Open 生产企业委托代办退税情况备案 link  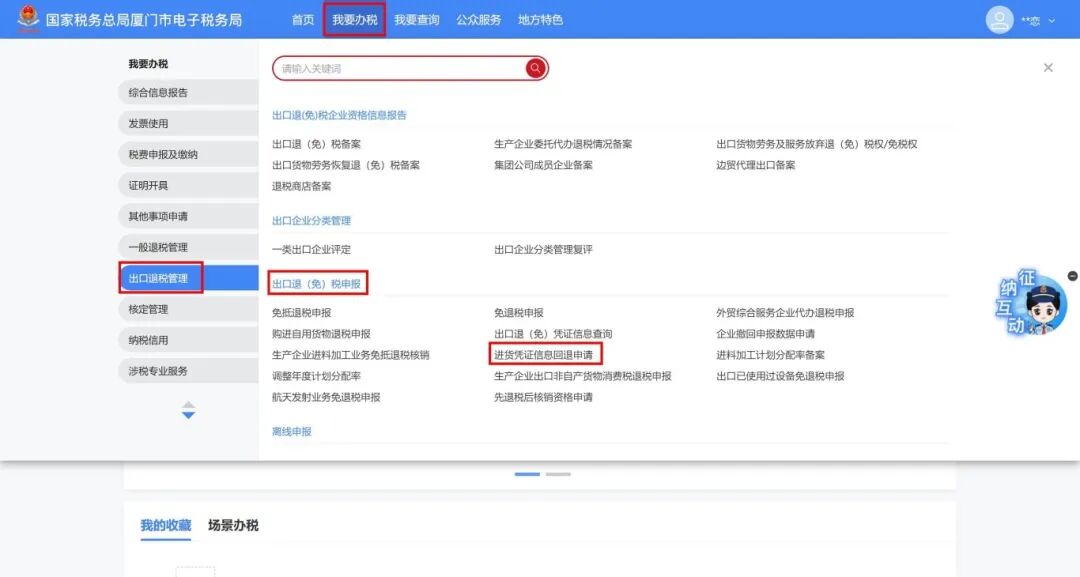coord(563,144)
